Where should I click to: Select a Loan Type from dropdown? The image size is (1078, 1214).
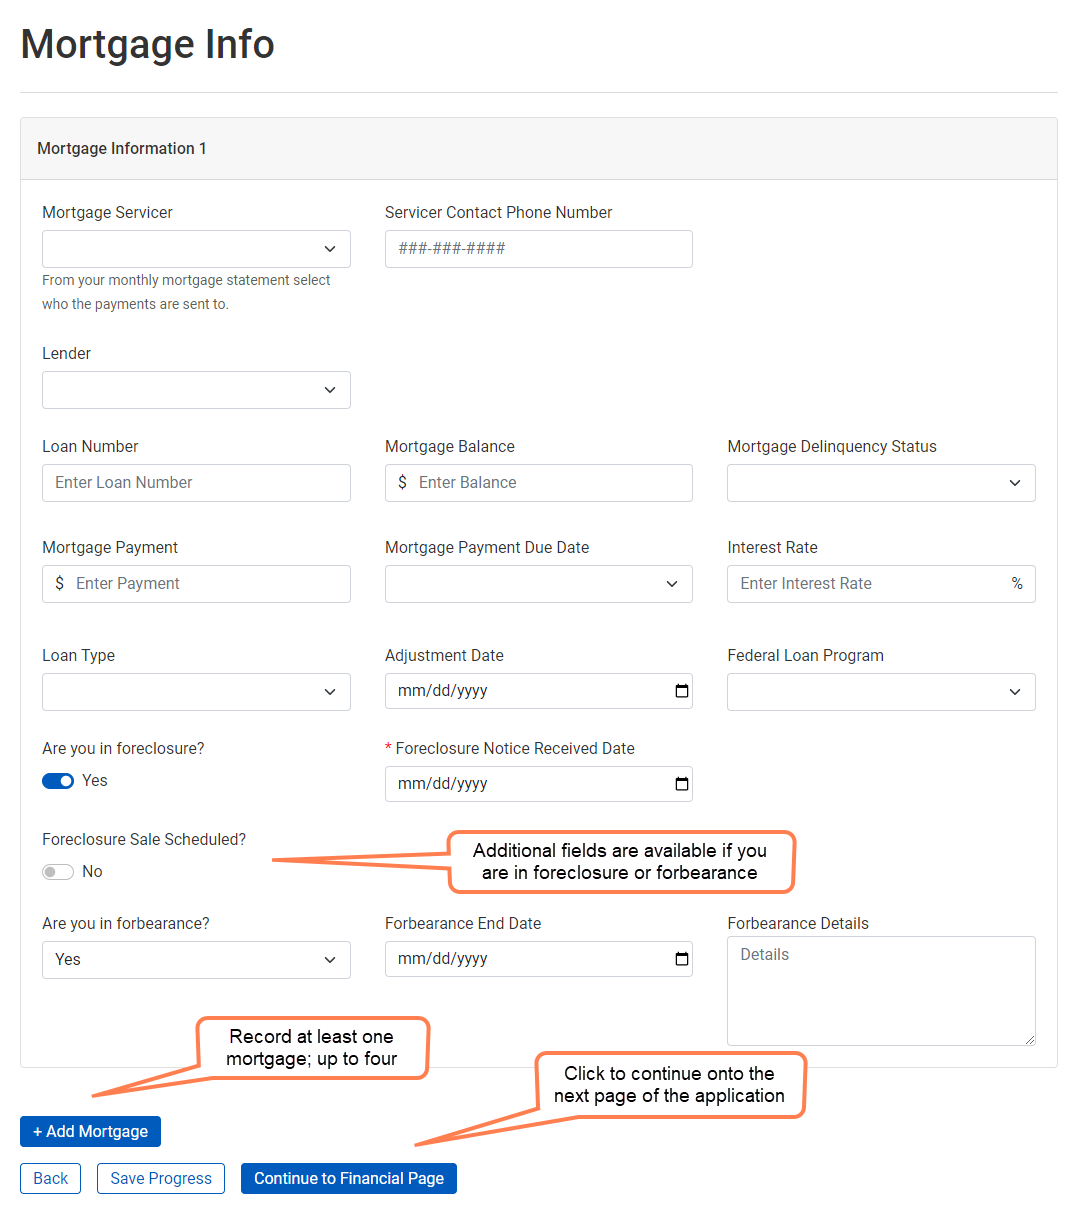(196, 692)
